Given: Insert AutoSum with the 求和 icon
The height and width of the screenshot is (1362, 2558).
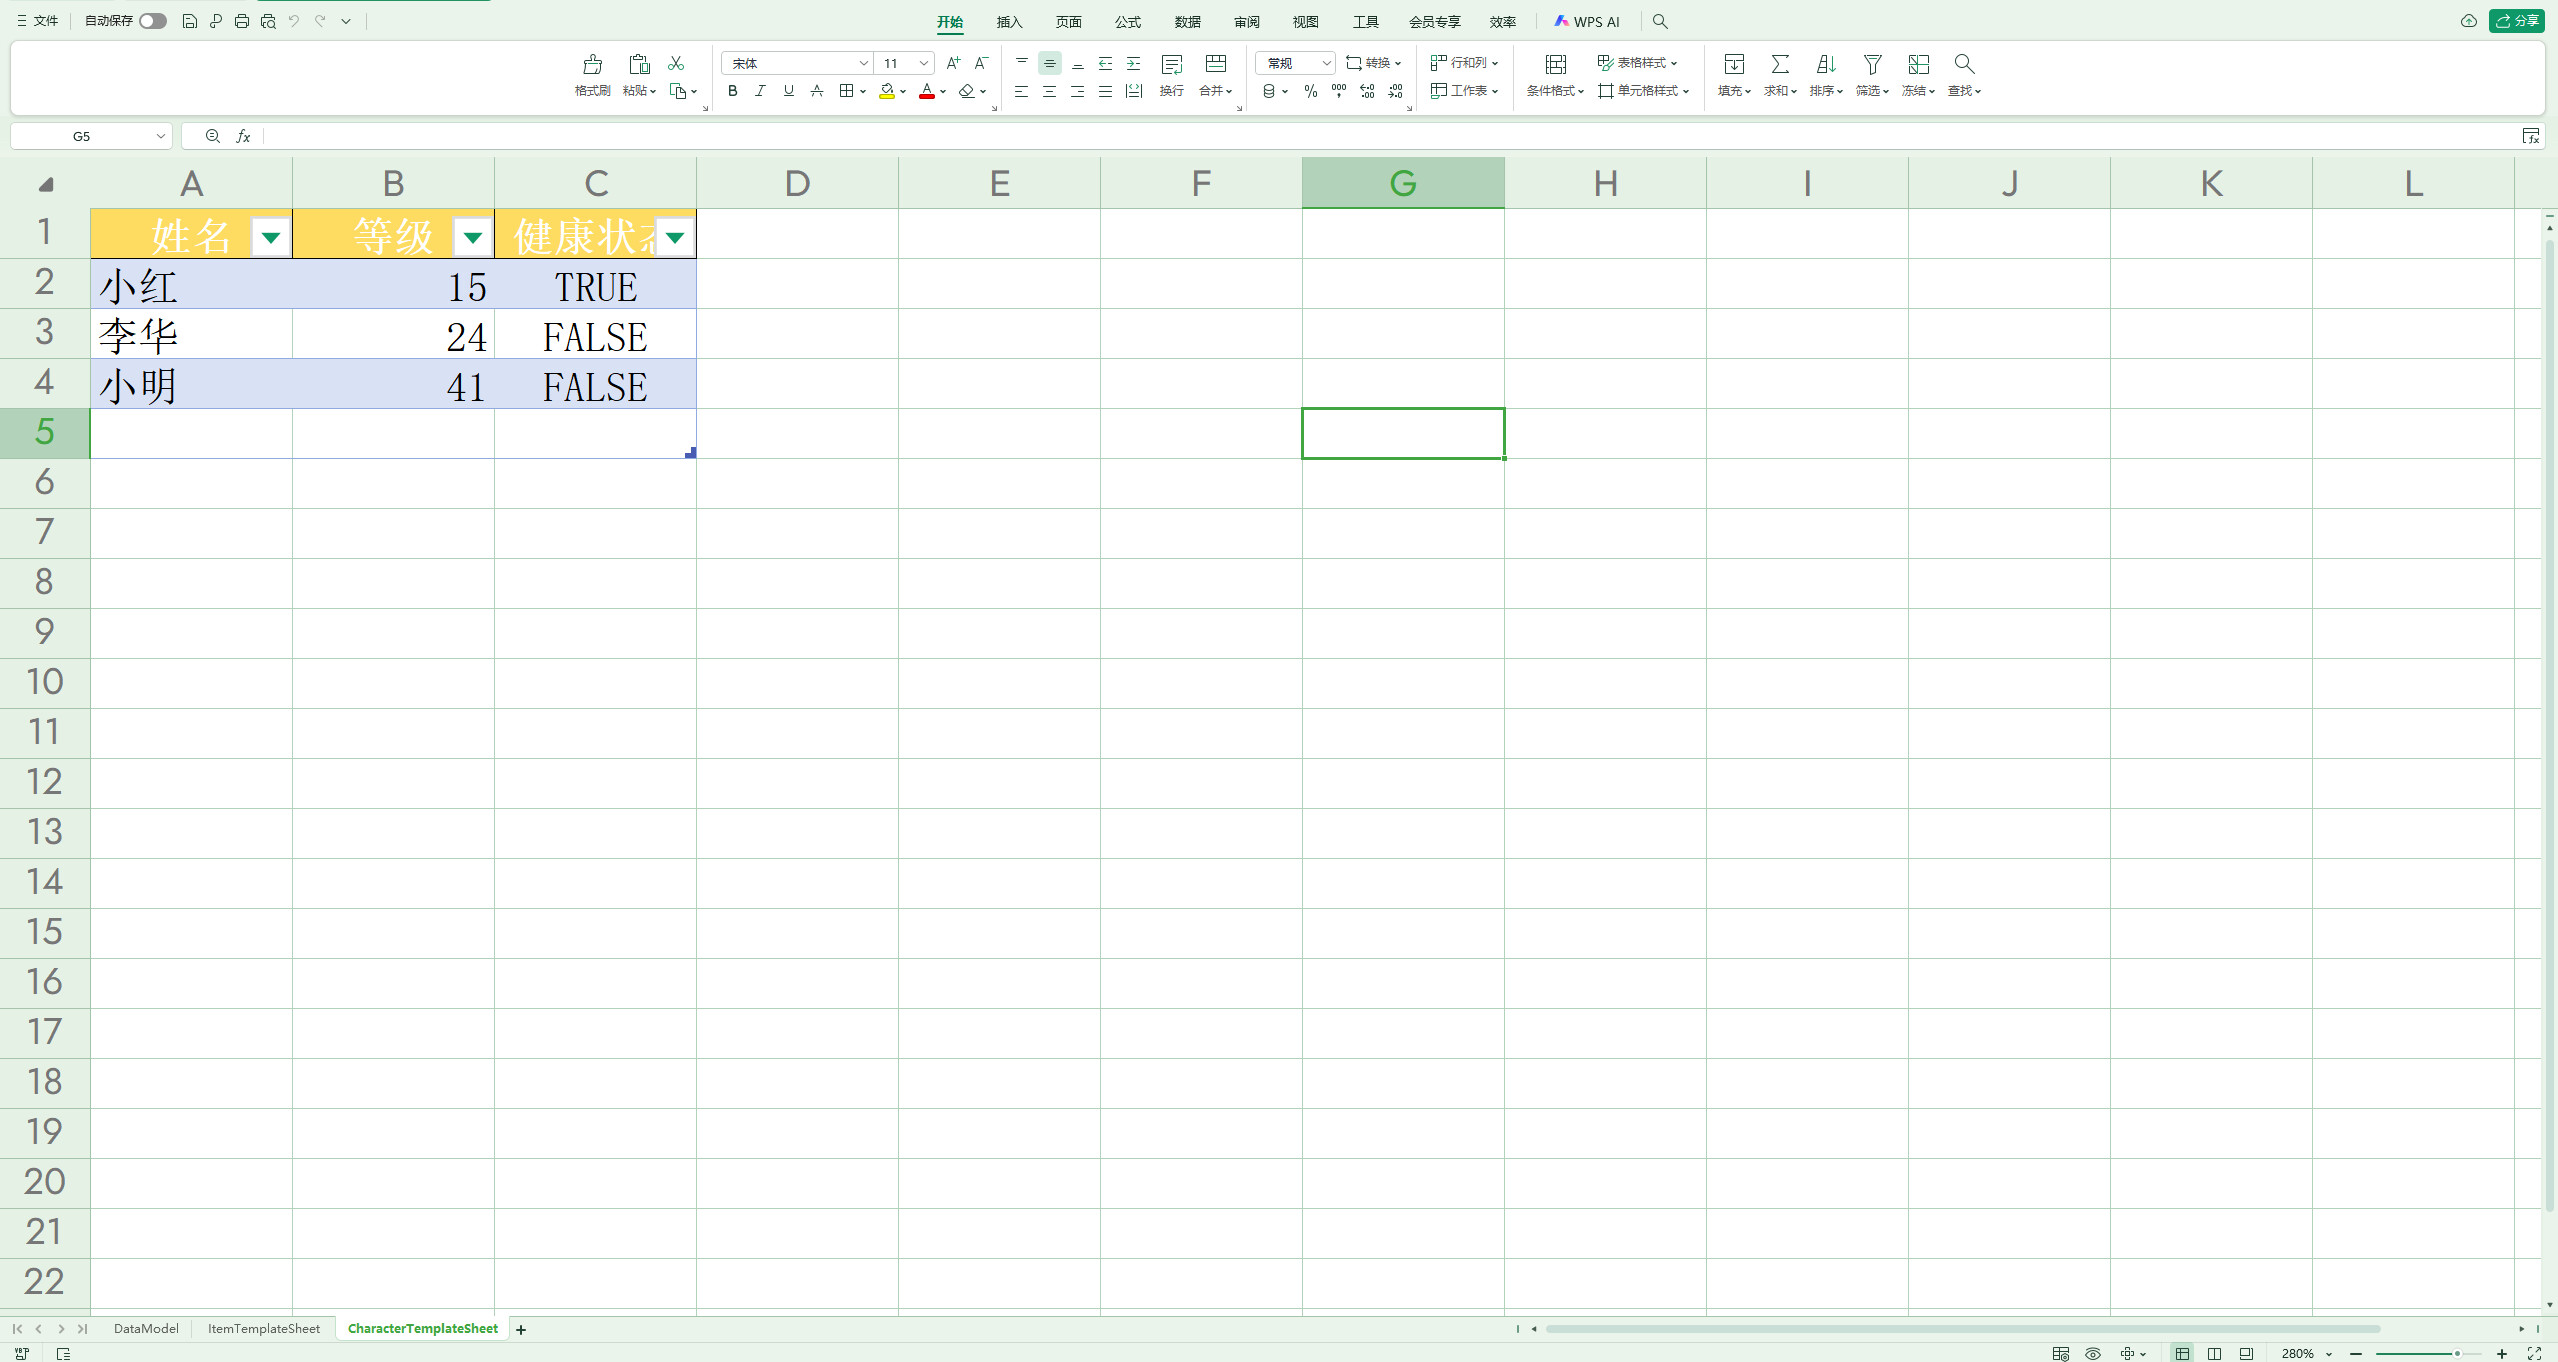Looking at the screenshot, I should (1779, 64).
